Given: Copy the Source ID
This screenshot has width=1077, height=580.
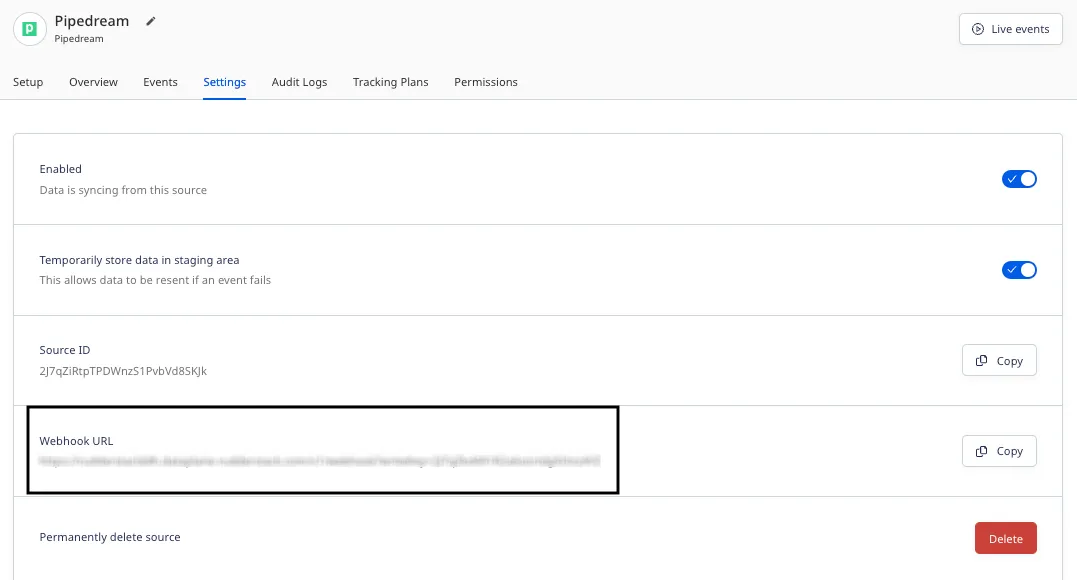Looking at the screenshot, I should 999,361.
